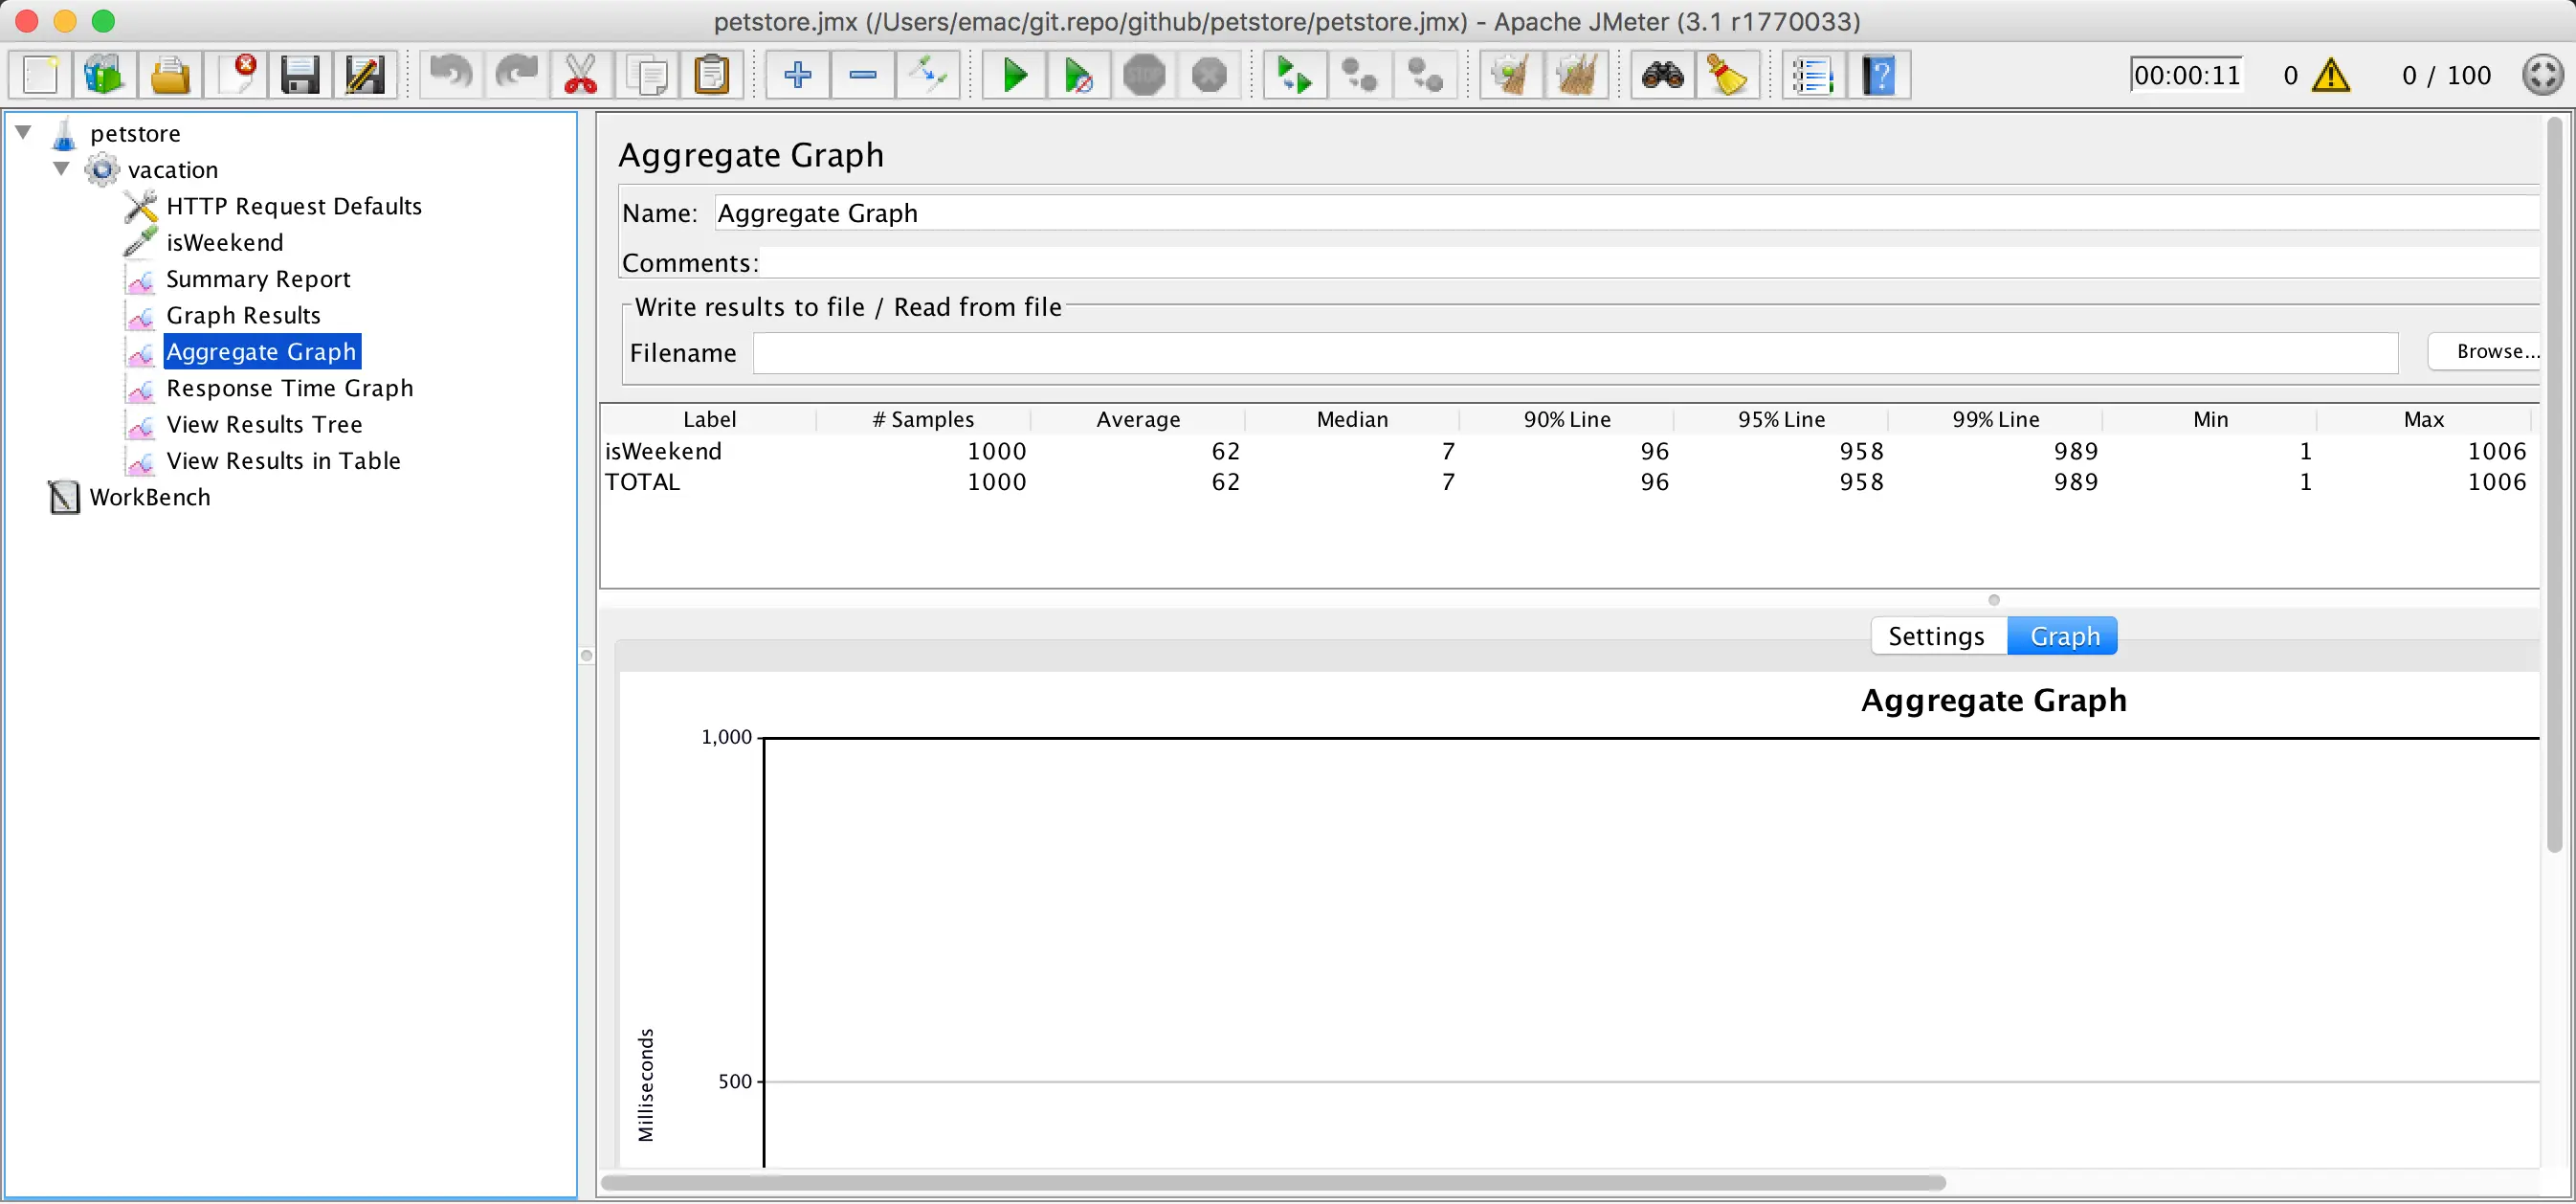The width and height of the screenshot is (2576, 1204).
Task: Click the split pane collapse handle above tabs
Action: coord(1993,600)
